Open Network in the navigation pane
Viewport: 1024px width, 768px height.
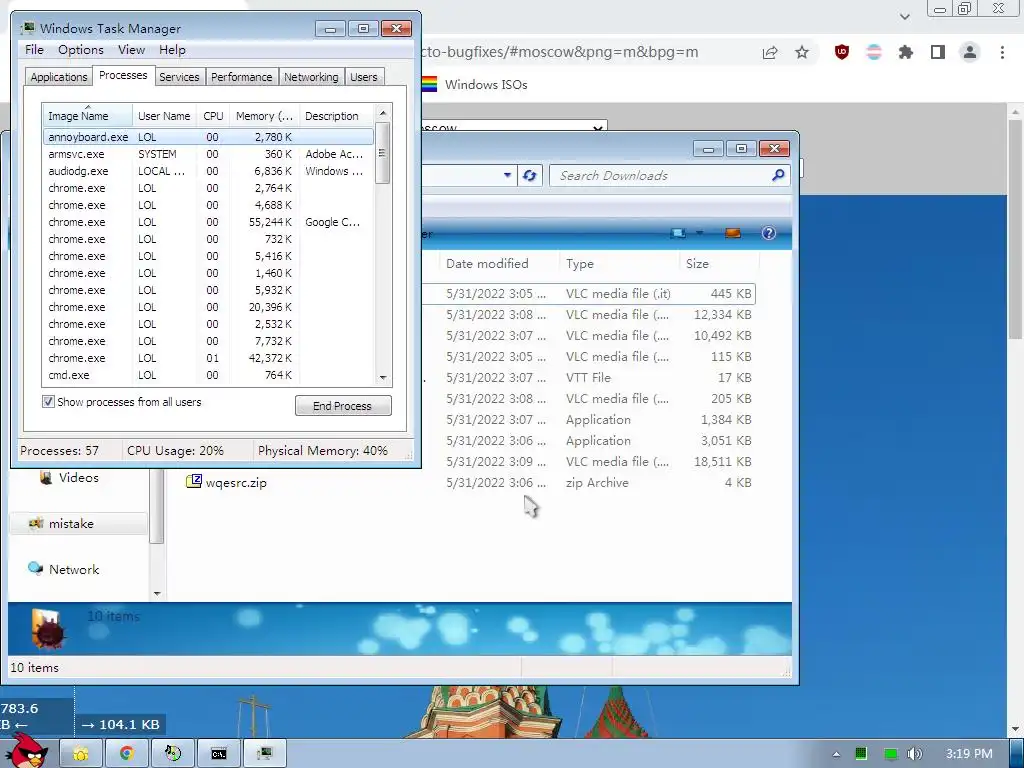click(x=63, y=569)
